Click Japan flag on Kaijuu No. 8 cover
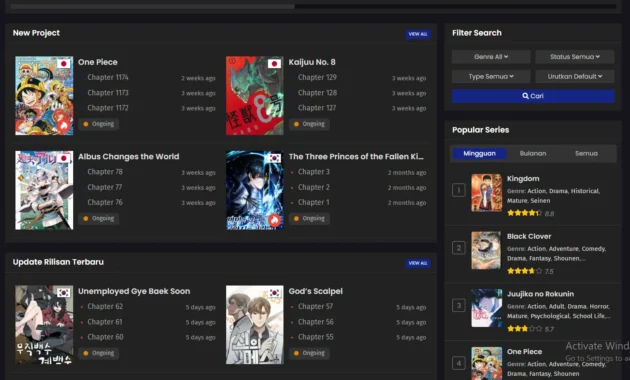Image resolution: width=630 pixels, height=380 pixels. (274, 64)
